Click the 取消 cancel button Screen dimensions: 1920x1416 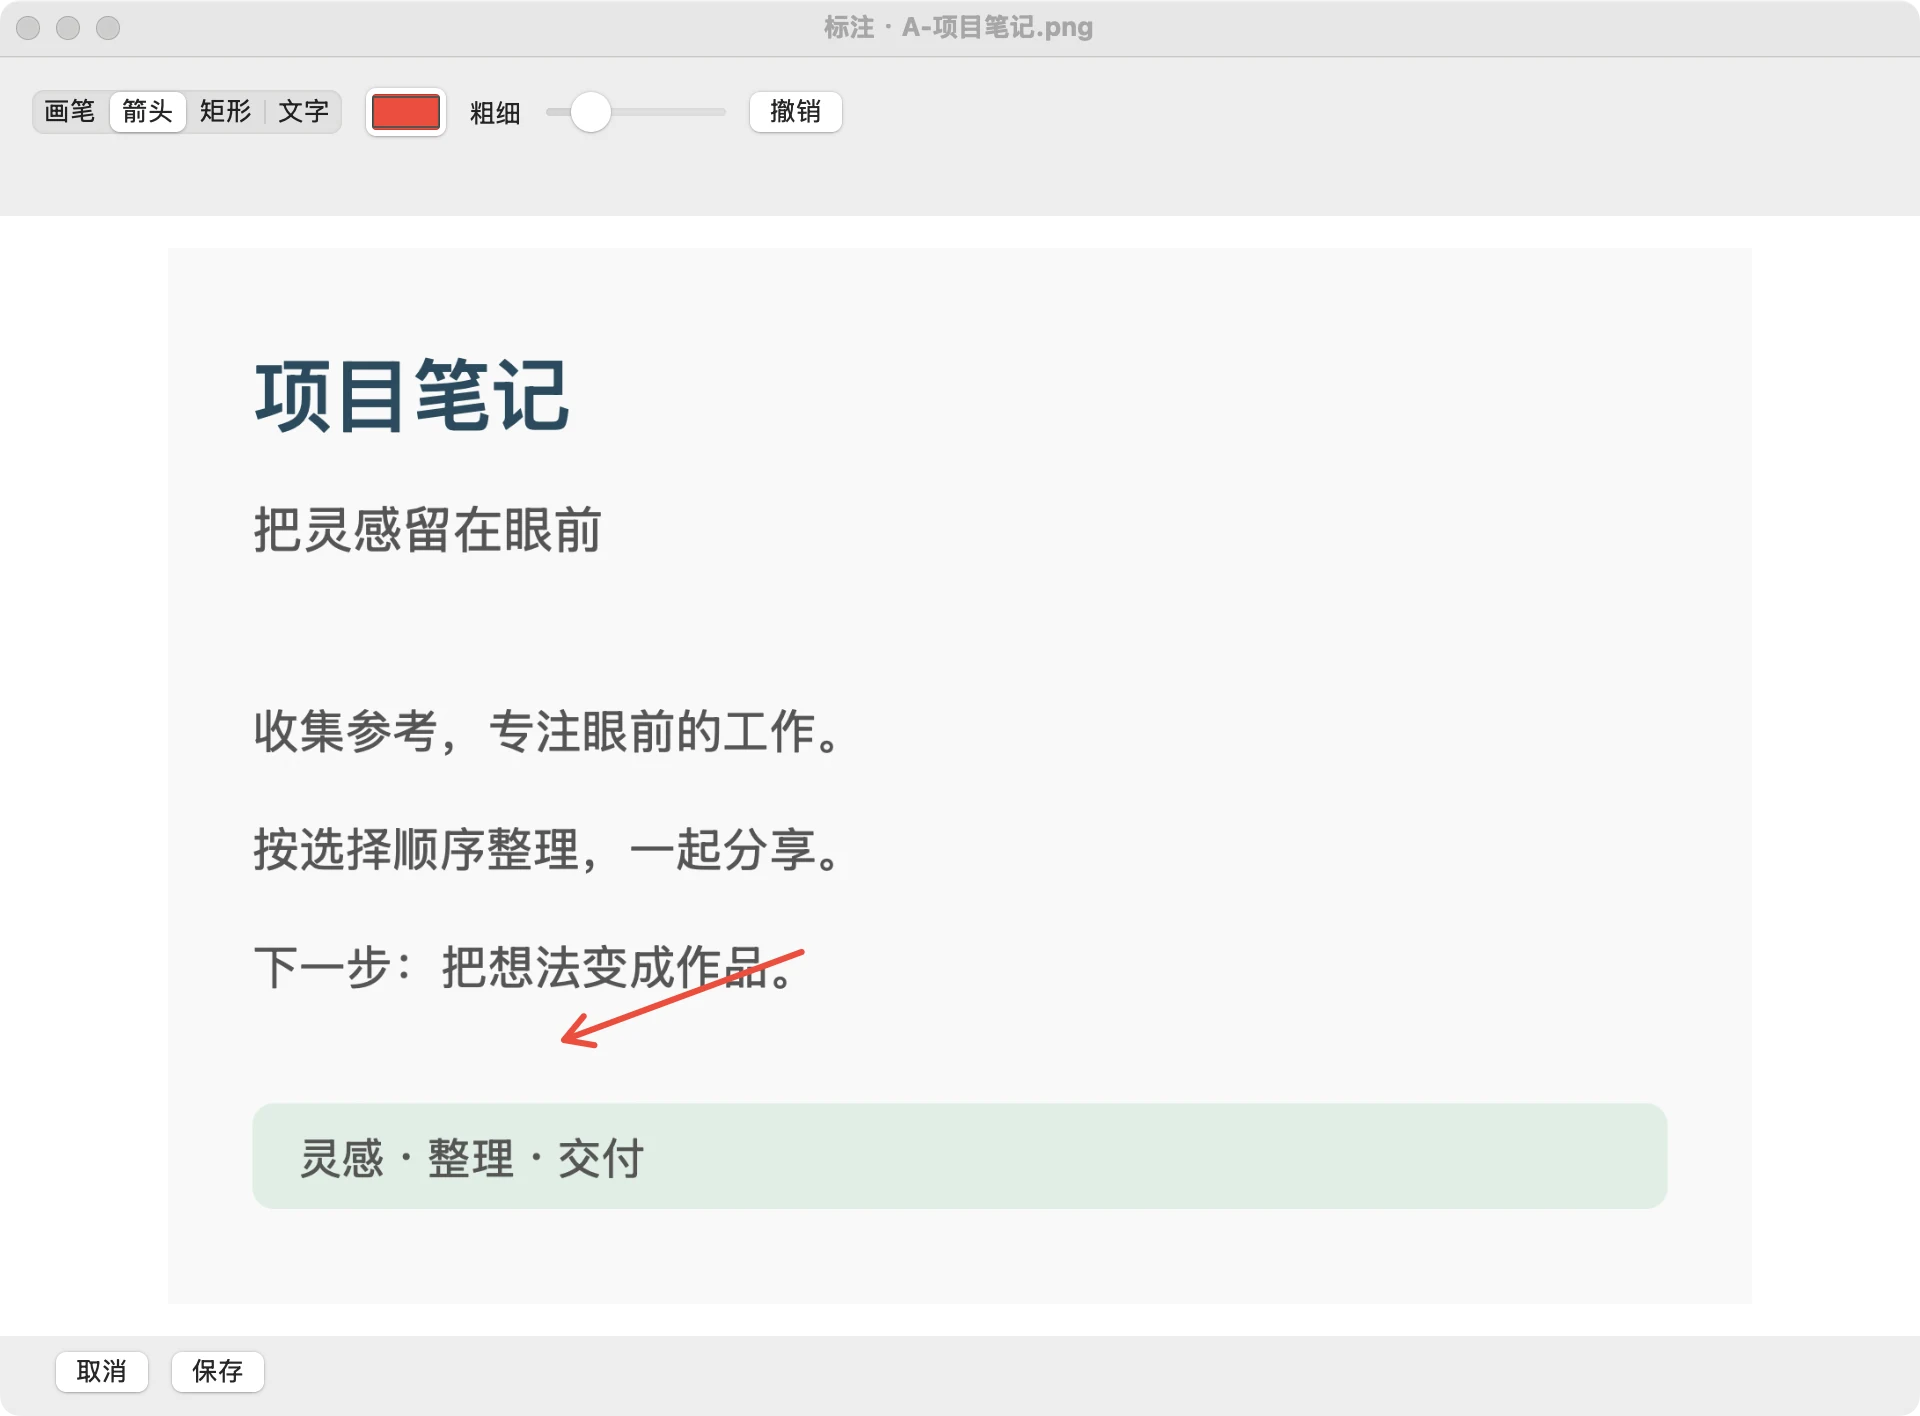point(102,1371)
